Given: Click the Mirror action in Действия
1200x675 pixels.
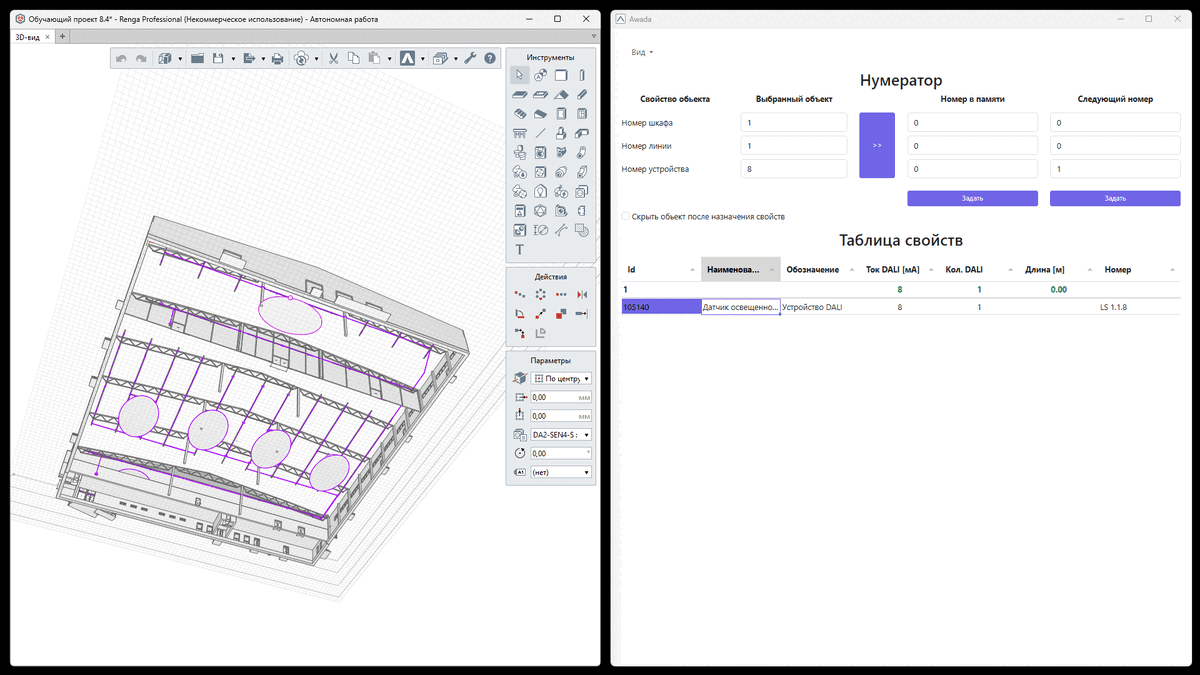Looking at the screenshot, I should click(583, 295).
